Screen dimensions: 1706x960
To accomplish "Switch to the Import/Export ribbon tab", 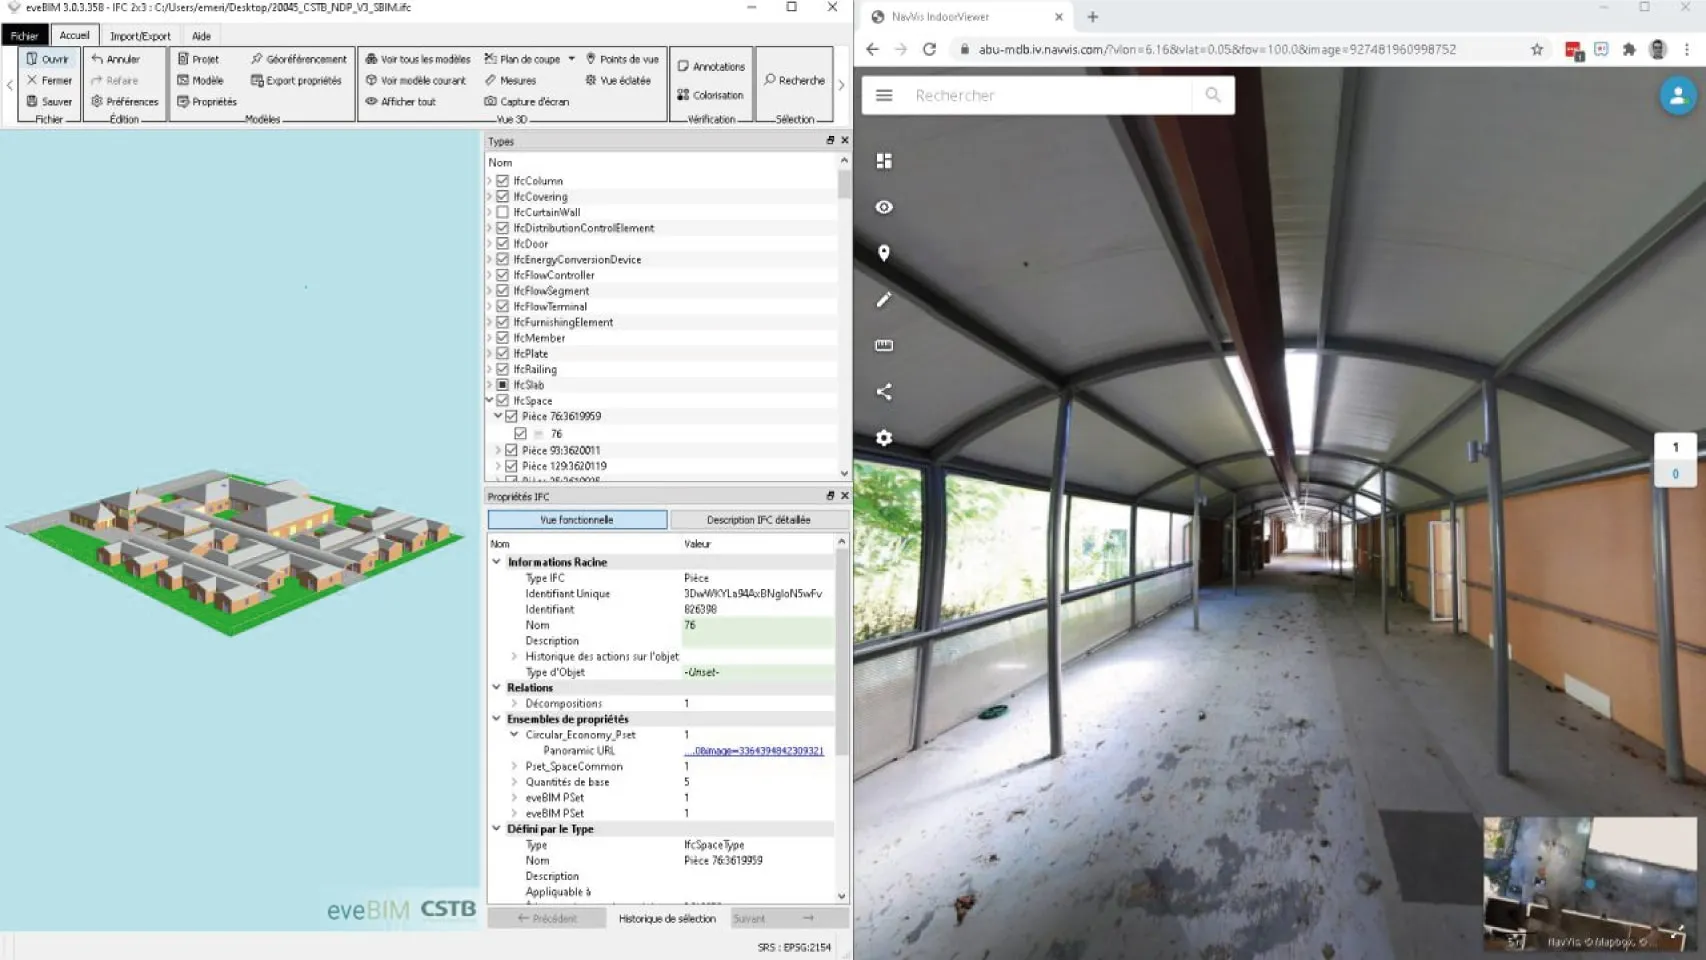I will 139,35.
